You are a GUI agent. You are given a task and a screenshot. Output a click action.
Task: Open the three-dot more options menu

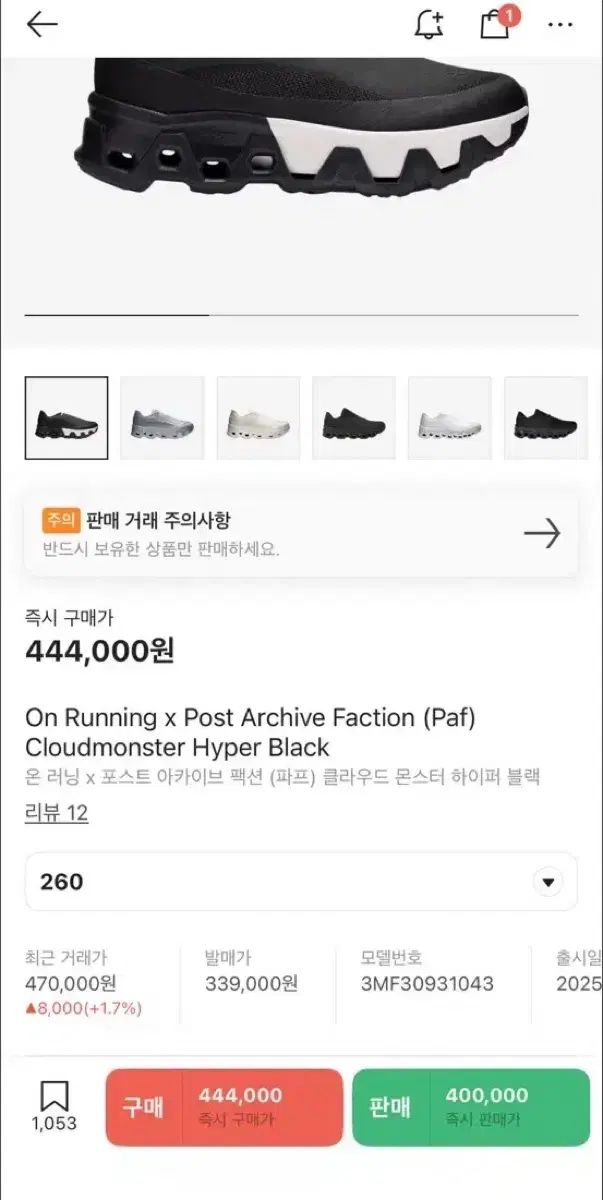(x=560, y=25)
